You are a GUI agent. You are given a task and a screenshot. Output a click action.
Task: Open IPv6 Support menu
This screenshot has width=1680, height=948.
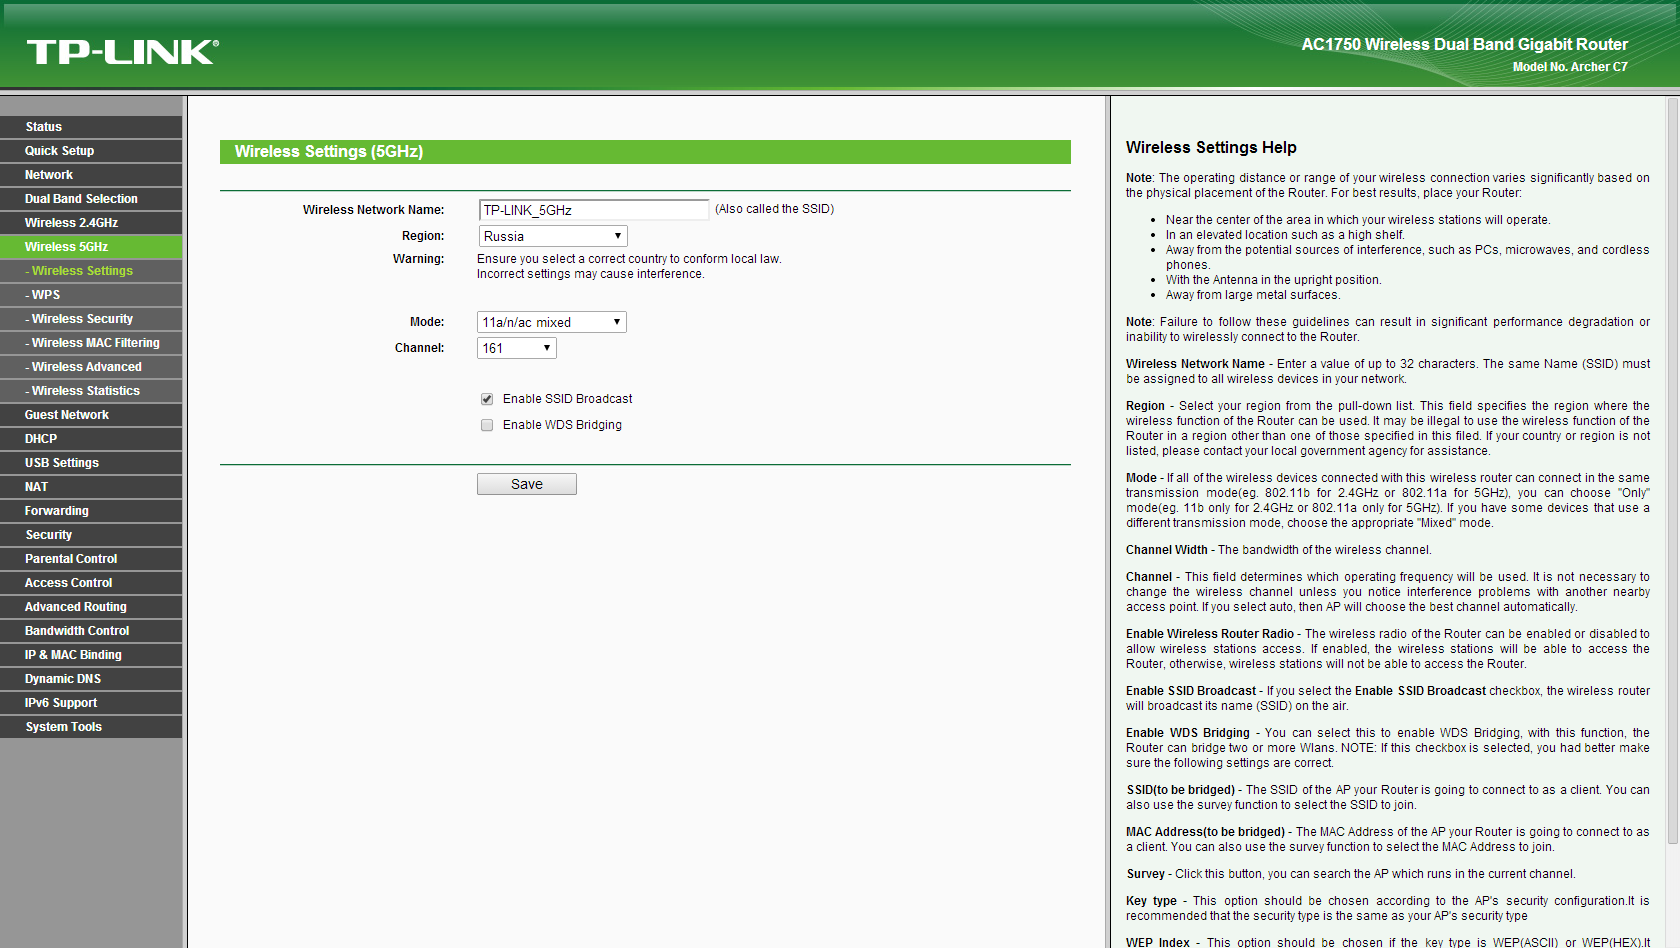(x=91, y=703)
